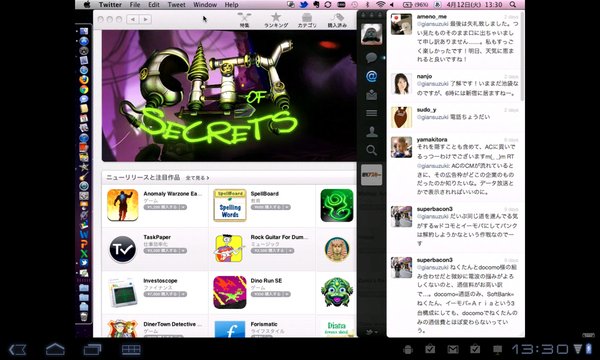This screenshot has width=600, height=360.
Task: Open the File menu
Action: tap(135, 5)
